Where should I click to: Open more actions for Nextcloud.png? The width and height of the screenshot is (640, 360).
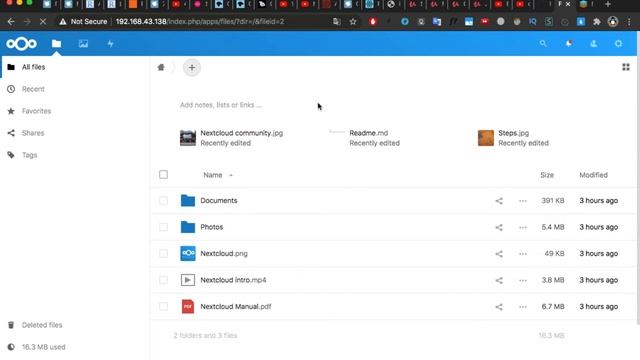[523, 254]
